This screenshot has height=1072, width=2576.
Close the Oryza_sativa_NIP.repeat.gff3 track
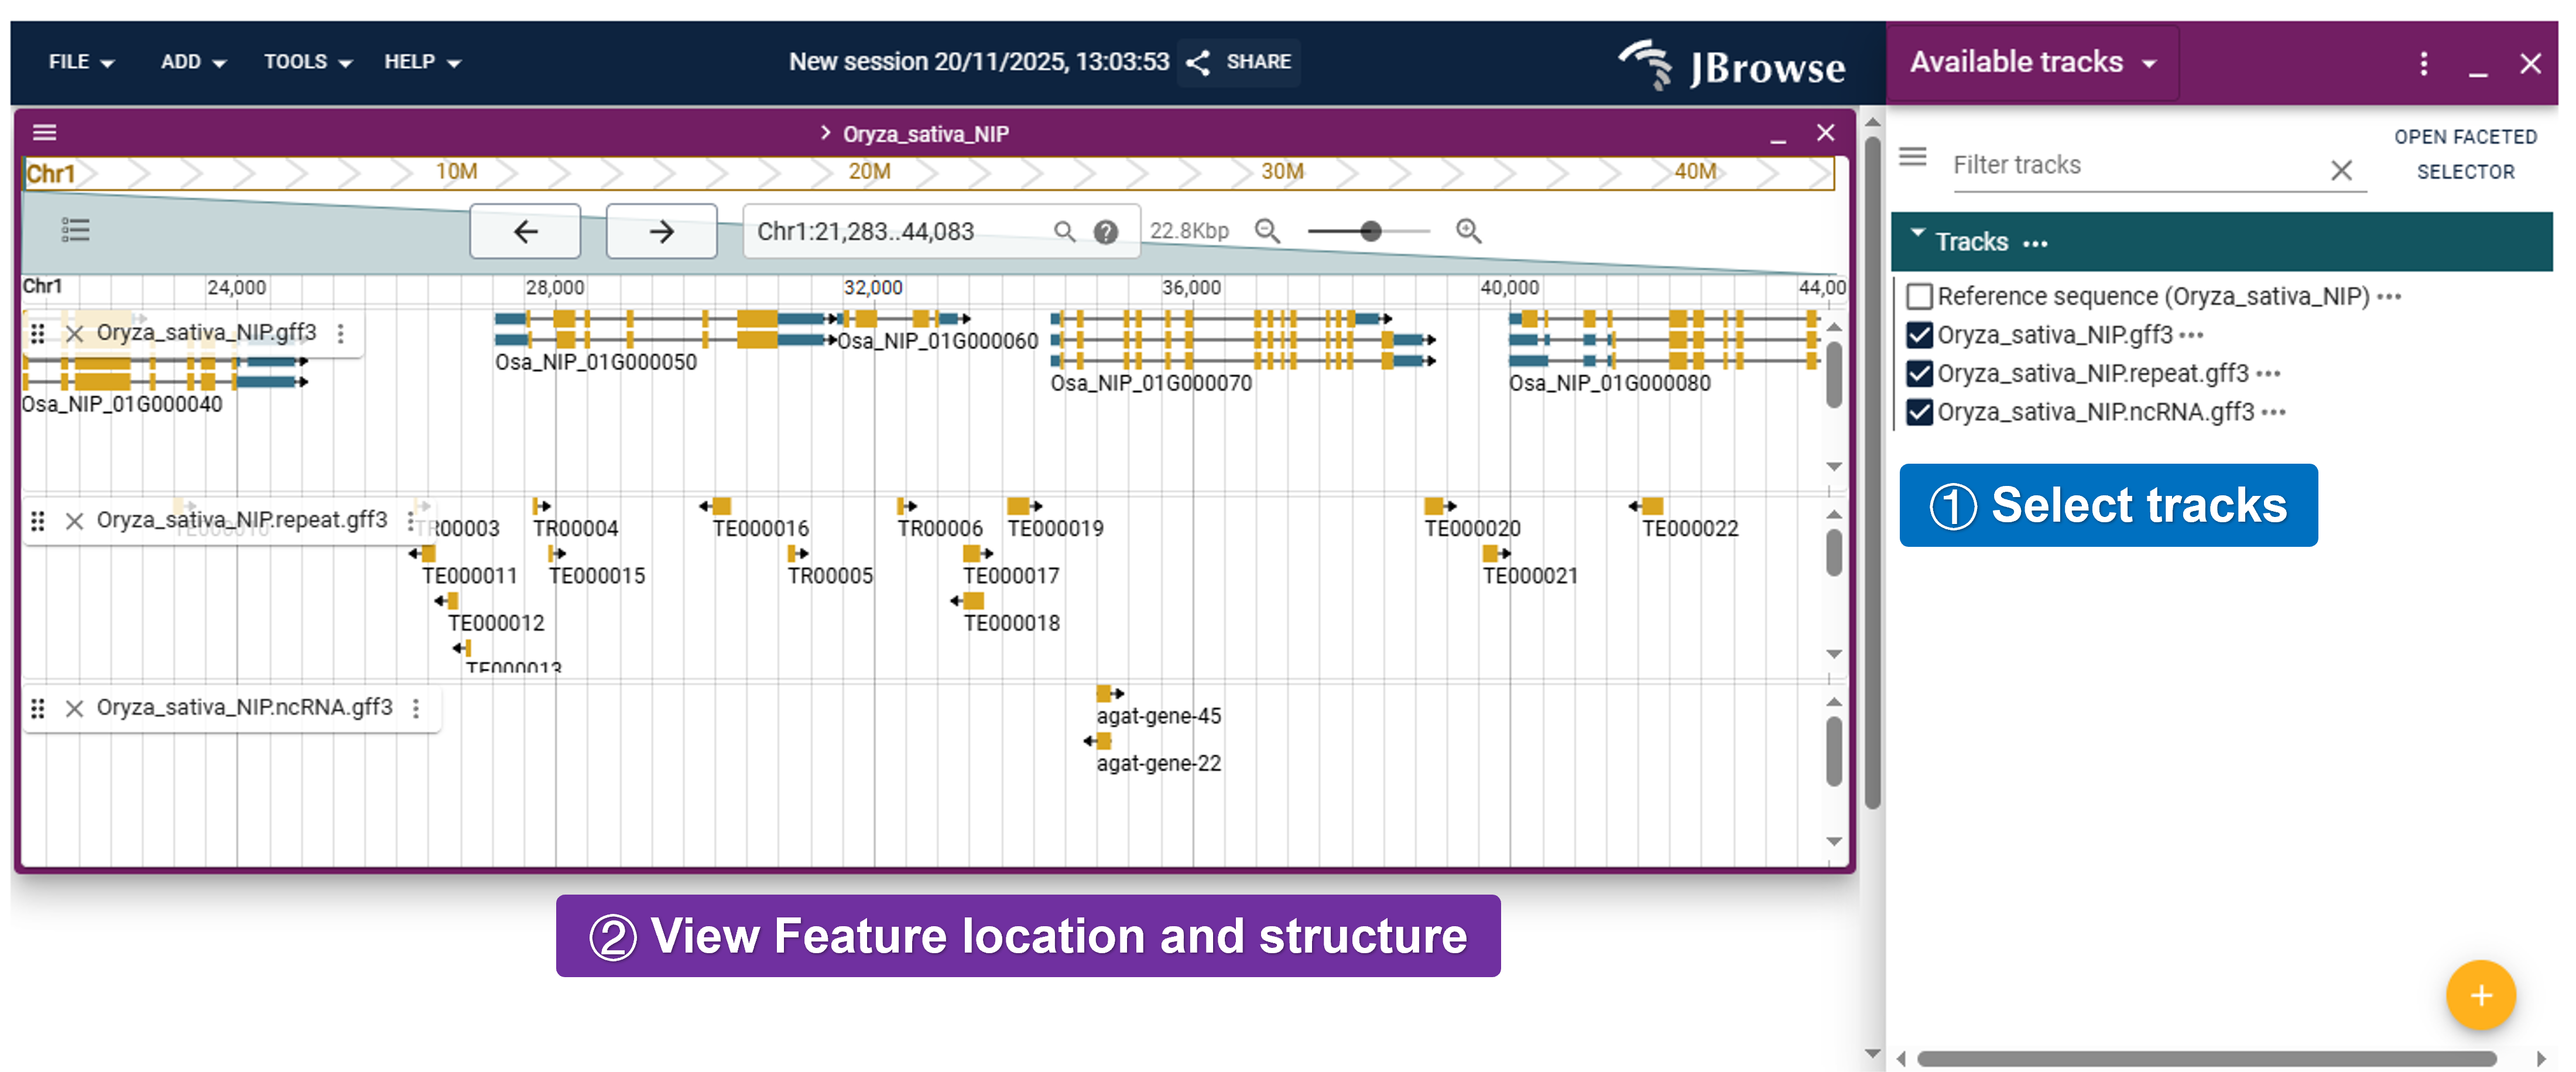[74, 521]
